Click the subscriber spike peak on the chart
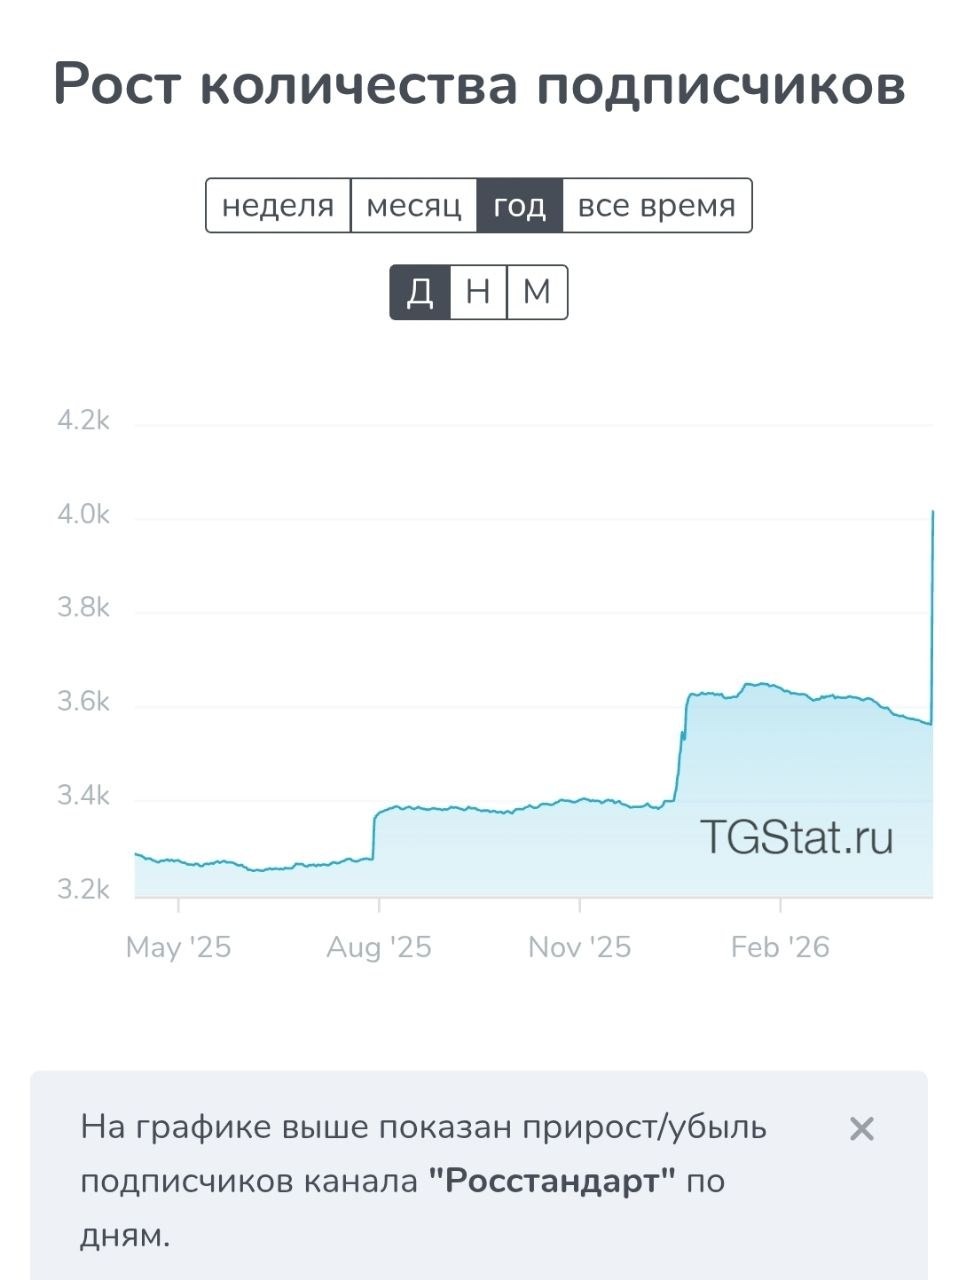Screen dimensions: 958x1280 [x=932, y=513]
